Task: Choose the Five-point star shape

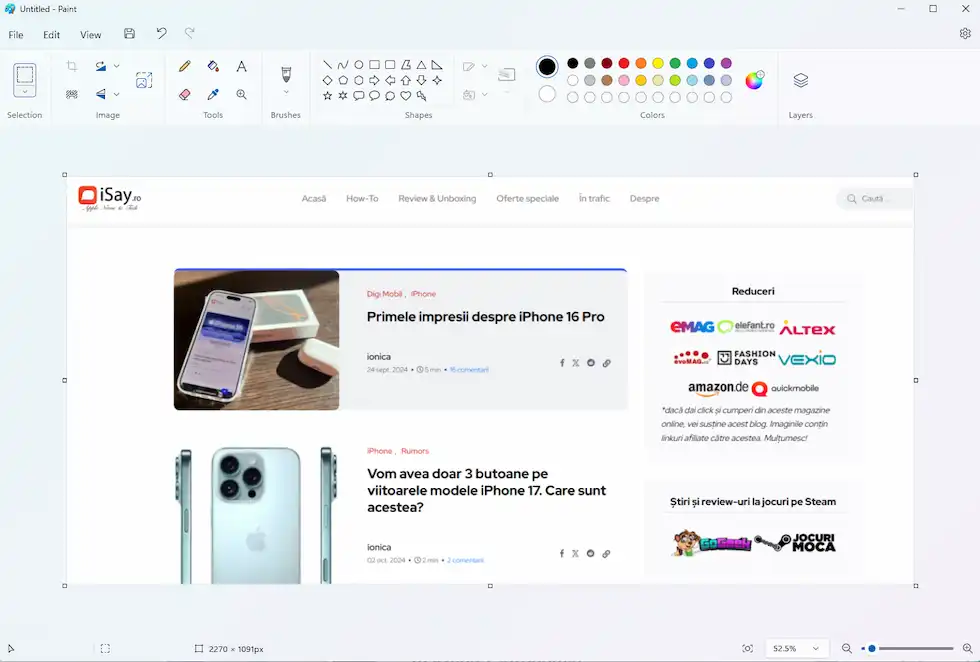Action: pos(328,96)
